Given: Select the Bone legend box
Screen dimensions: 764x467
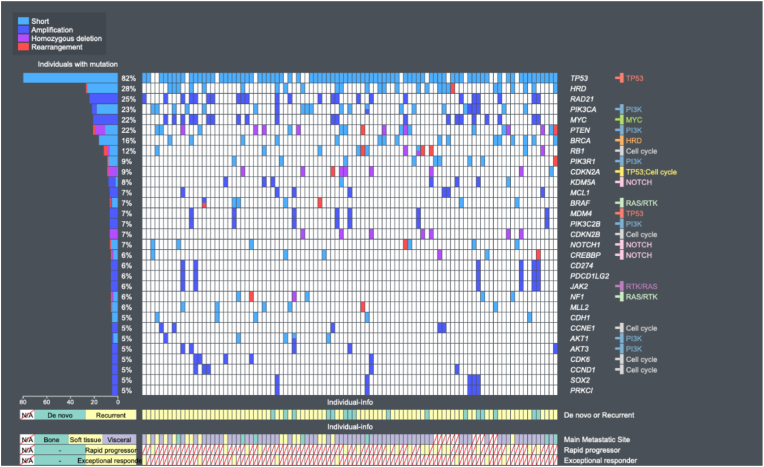Looking at the screenshot, I should (52, 440).
